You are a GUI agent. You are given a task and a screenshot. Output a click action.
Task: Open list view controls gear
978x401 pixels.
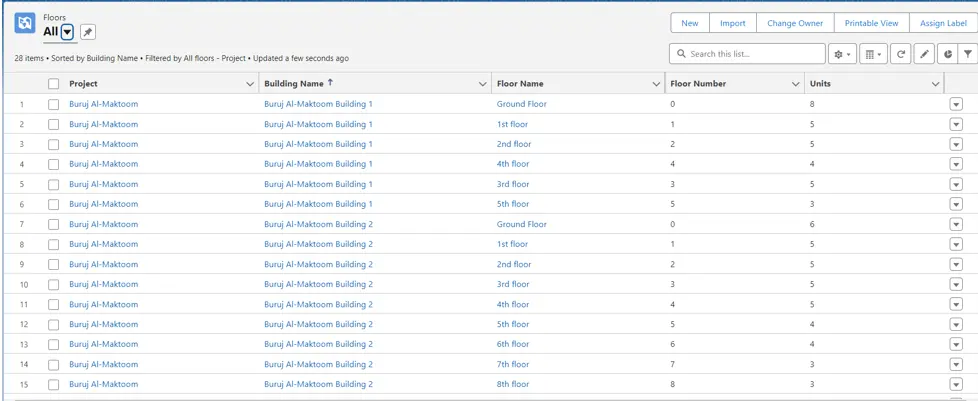click(842, 54)
